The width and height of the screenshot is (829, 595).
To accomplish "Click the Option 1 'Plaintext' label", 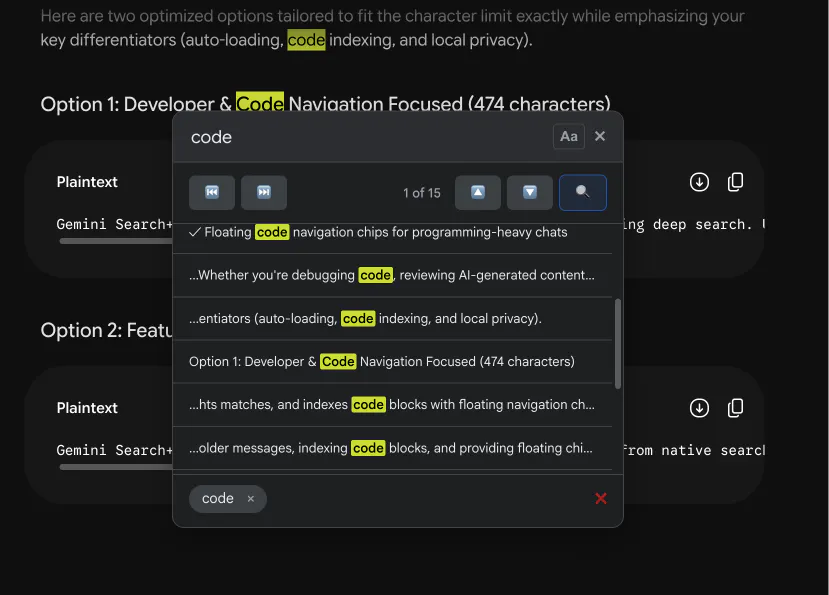I will 87,182.
